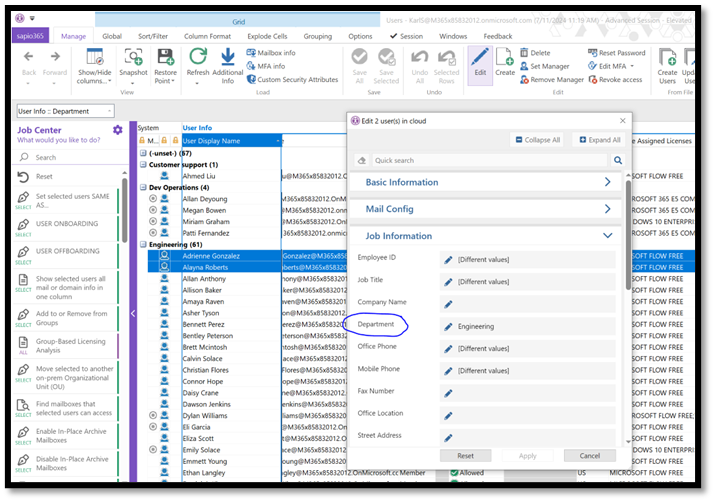
Task: Collapse the Dev Operations group
Action: point(143,187)
